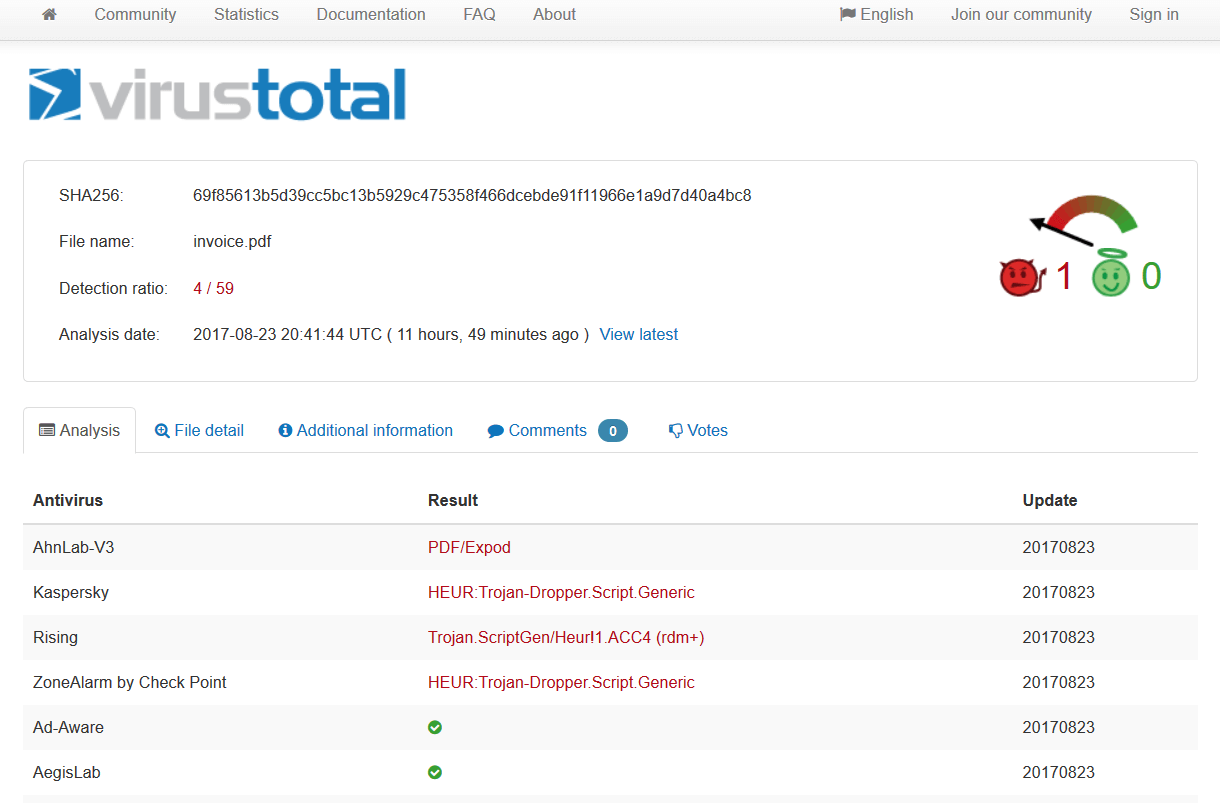Click the red devil malicious vote icon
Screen dimensions: 1220x803
point(1020,277)
